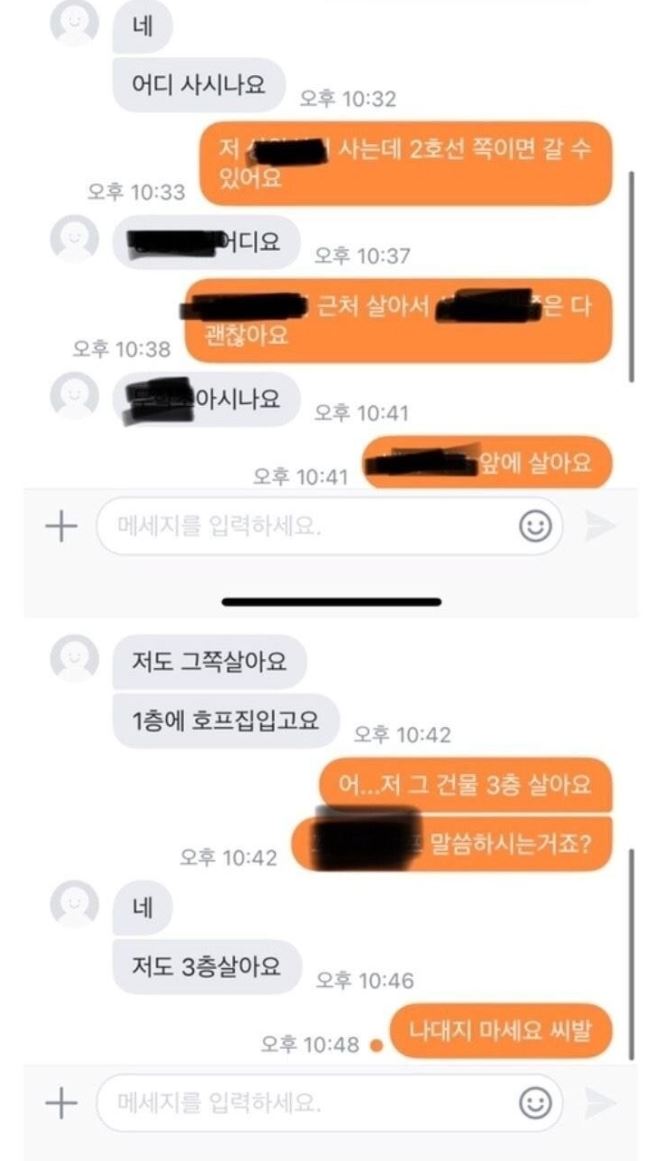The image size is (647, 1161).
Task: Tap the send arrow in lower chat
Action: 600,1104
